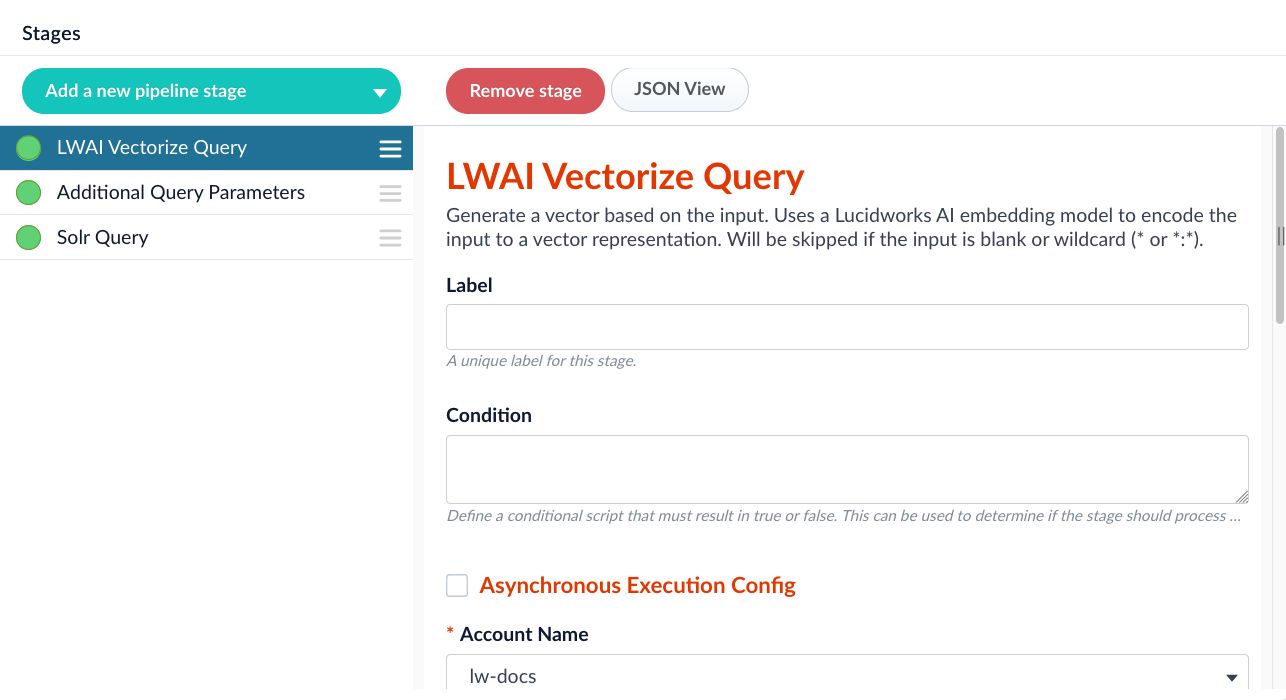
Task: Open Add a new pipeline stage dropdown
Action: tap(211, 91)
